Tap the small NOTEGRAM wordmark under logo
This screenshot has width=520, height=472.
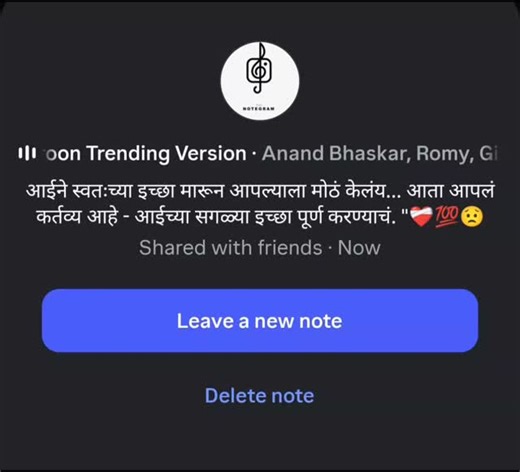tap(259, 109)
